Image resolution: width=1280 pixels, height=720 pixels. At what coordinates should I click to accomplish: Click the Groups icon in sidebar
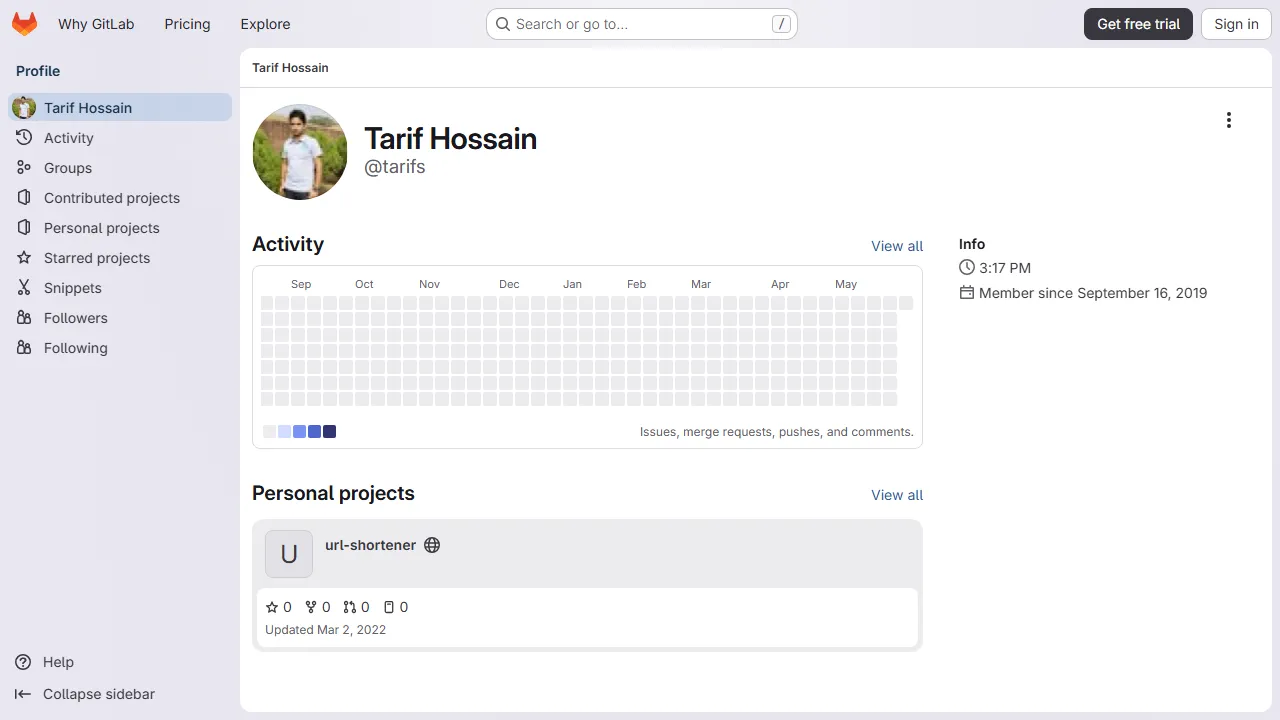coord(24,168)
